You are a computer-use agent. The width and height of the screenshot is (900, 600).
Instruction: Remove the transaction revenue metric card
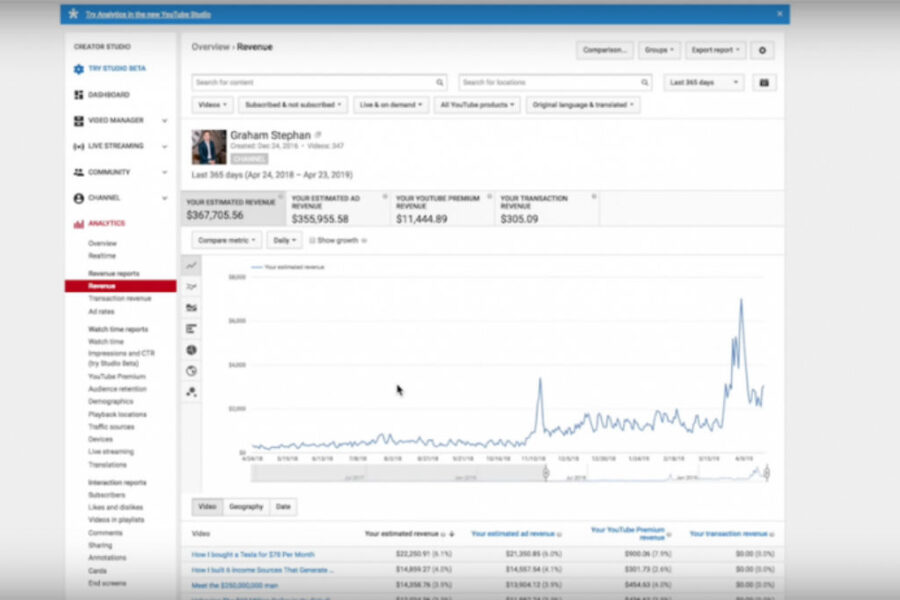click(x=593, y=197)
